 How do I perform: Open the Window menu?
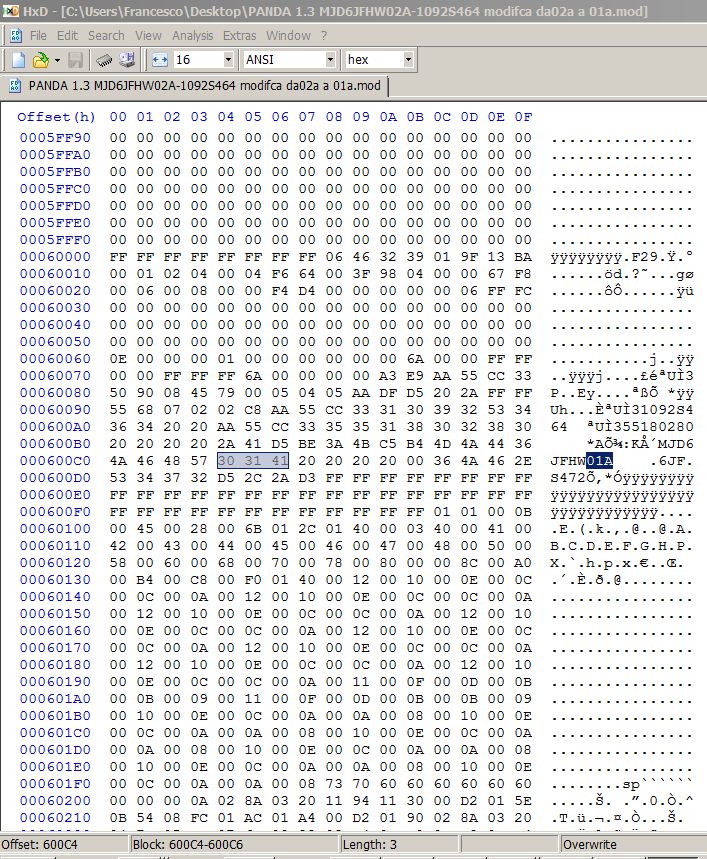pyautogui.click(x=288, y=36)
